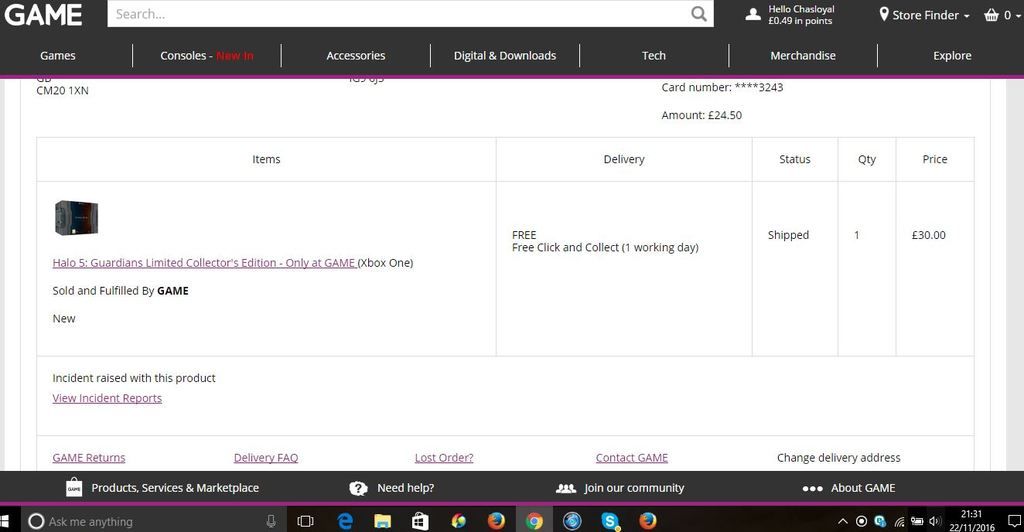Open the Action Center notification icon

(1014, 521)
